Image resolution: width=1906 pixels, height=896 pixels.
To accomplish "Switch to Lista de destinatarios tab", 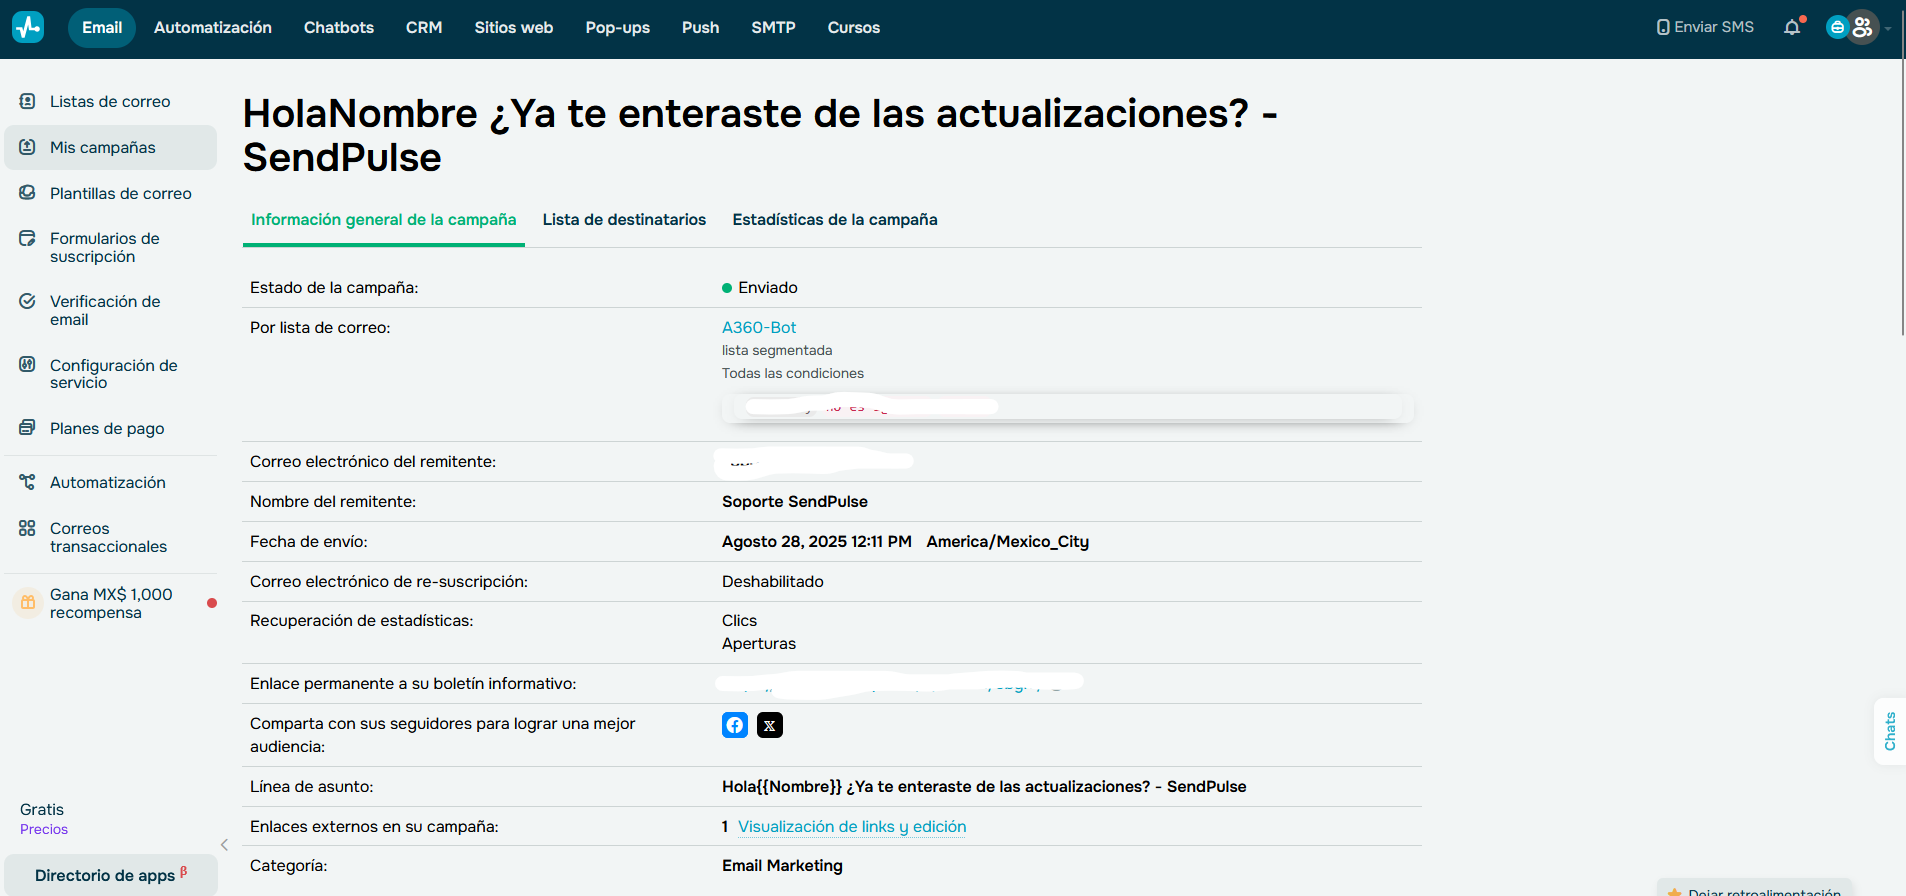I will pos(624,219).
